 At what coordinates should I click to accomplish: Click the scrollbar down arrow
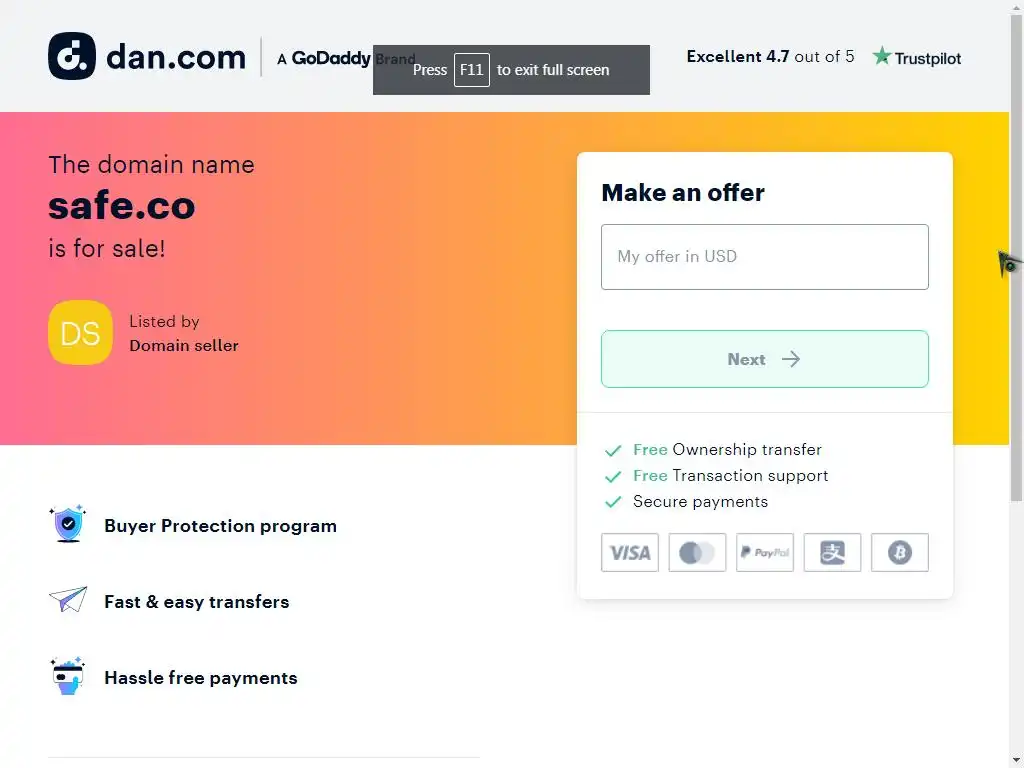tap(1017, 760)
